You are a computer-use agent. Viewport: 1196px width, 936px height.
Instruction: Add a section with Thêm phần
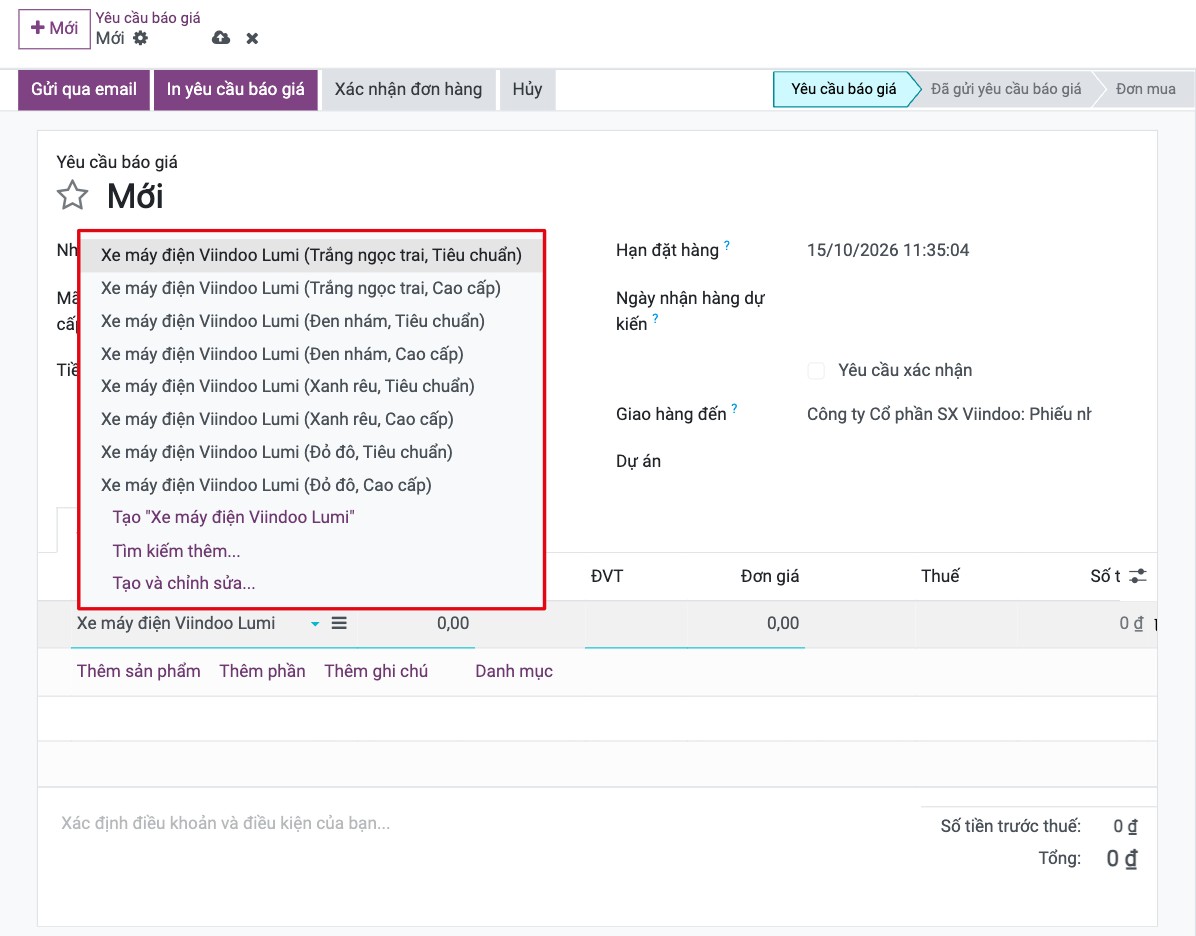click(262, 671)
